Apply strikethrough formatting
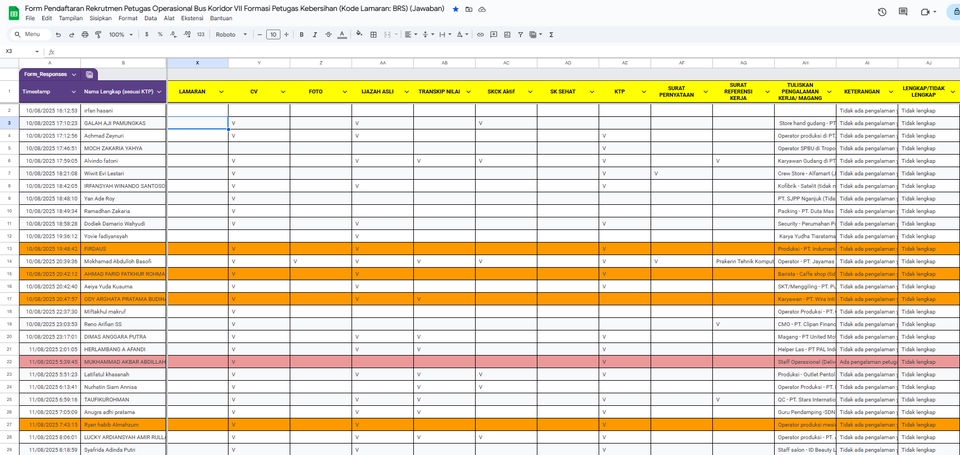This screenshot has width=960, height=455. (x=328, y=35)
